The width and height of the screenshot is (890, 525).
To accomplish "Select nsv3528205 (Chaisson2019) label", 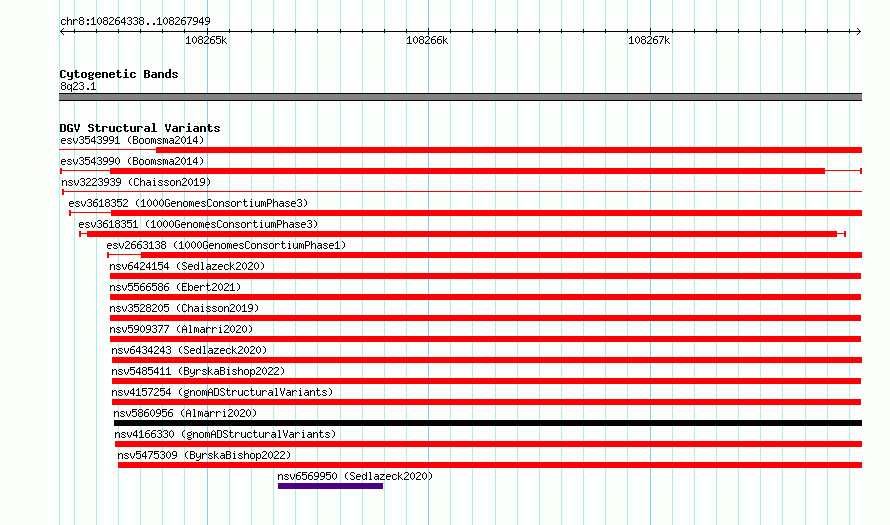I will coord(184,308).
